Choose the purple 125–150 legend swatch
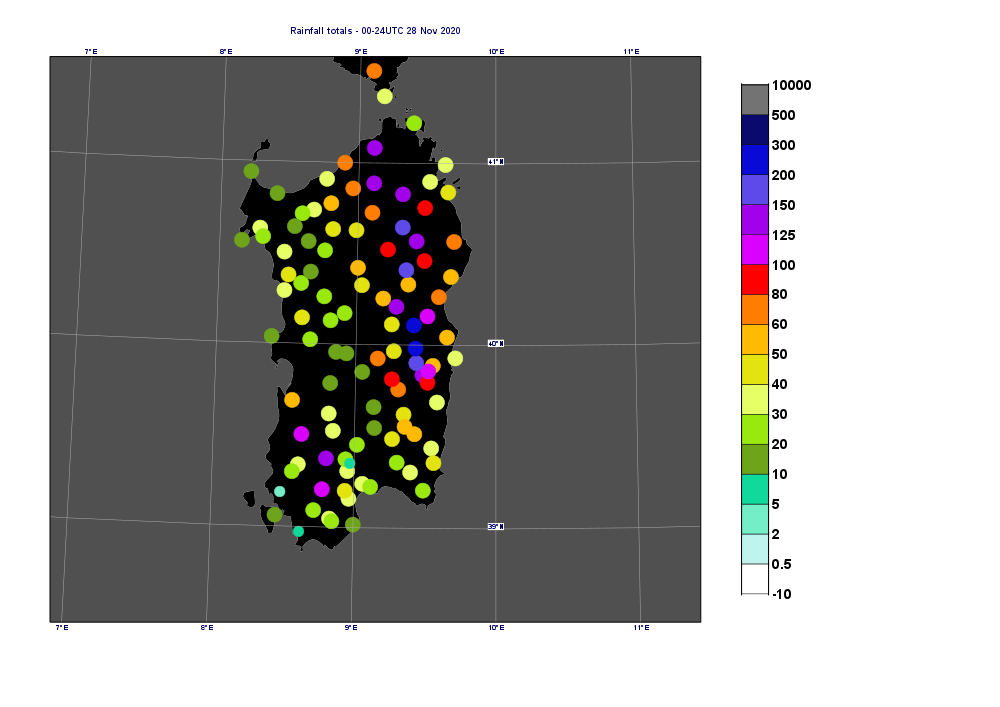Image resolution: width=1000 pixels, height=707 pixels. click(x=754, y=220)
